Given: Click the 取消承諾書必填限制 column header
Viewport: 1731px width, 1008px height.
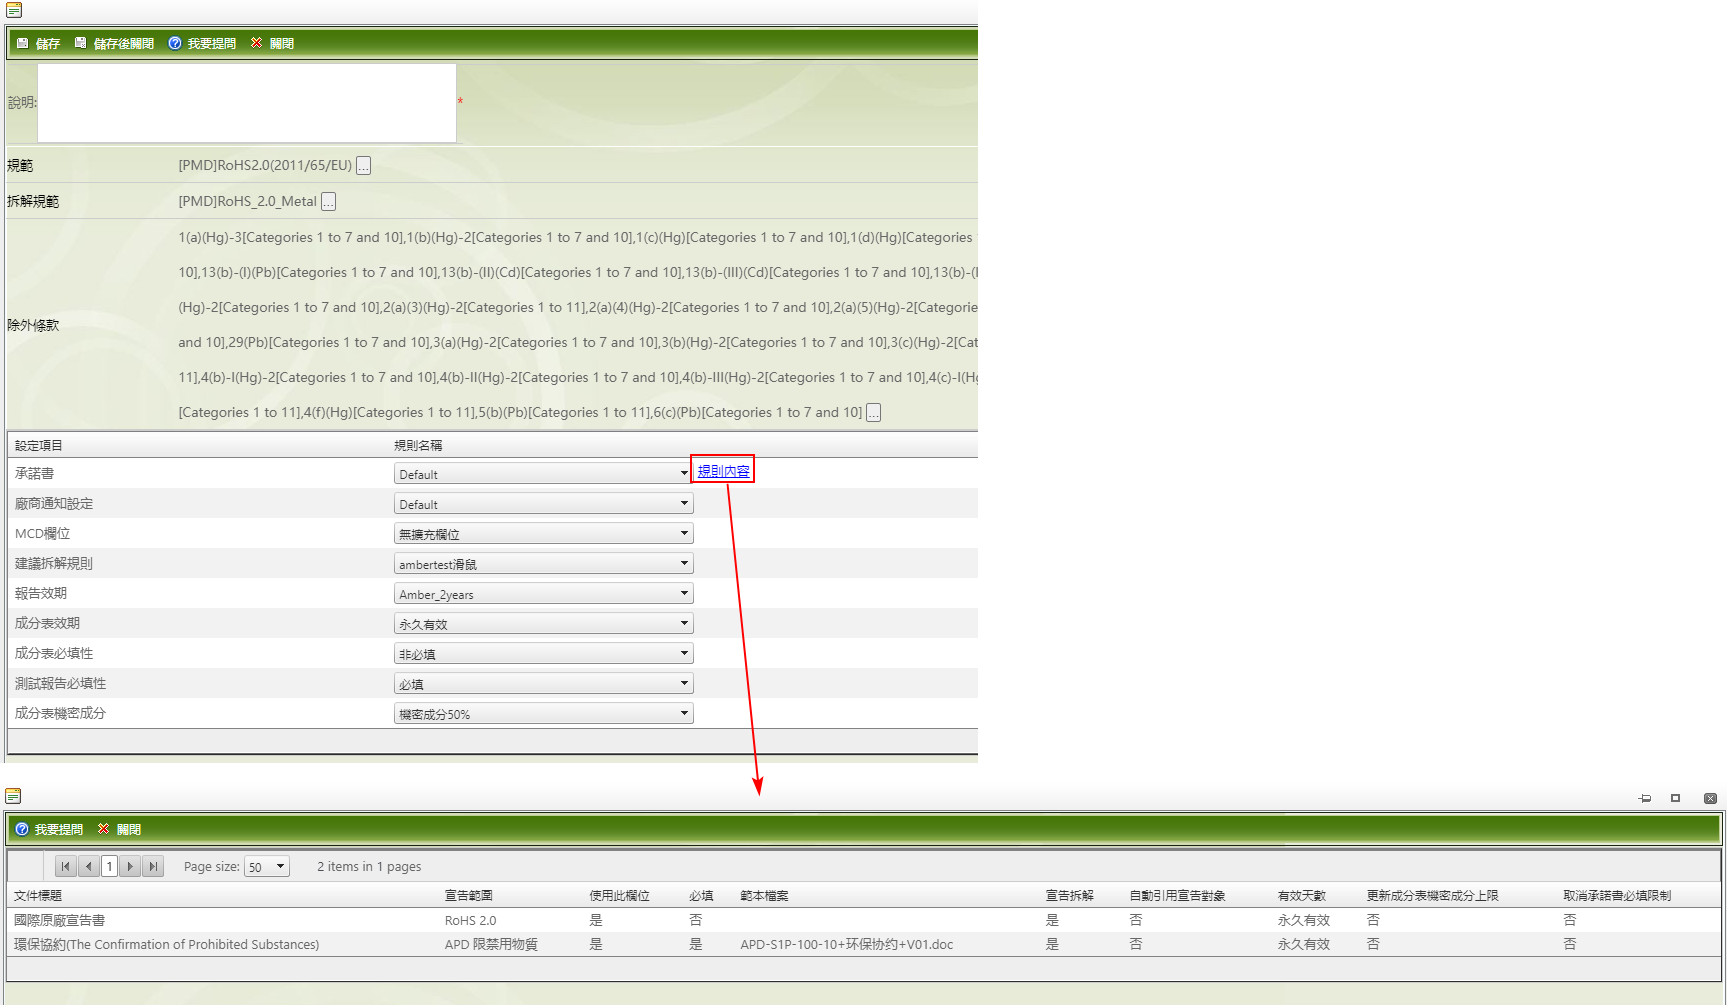Looking at the screenshot, I should click(1618, 896).
